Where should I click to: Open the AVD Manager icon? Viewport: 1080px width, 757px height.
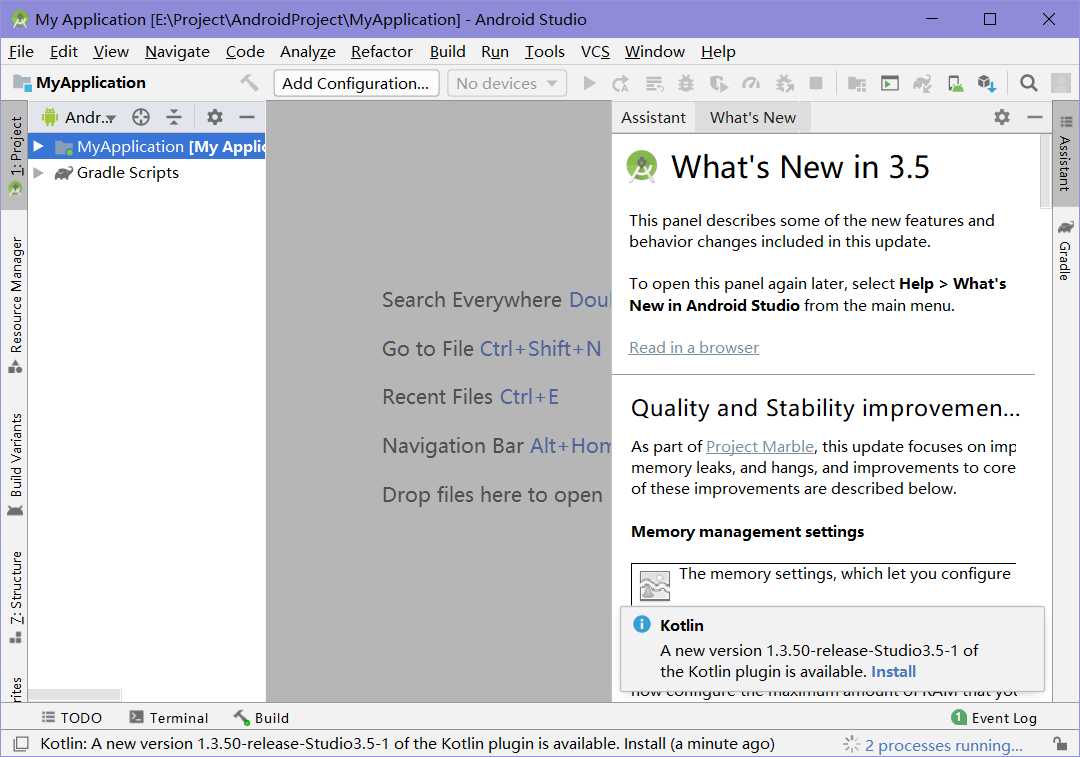point(955,83)
